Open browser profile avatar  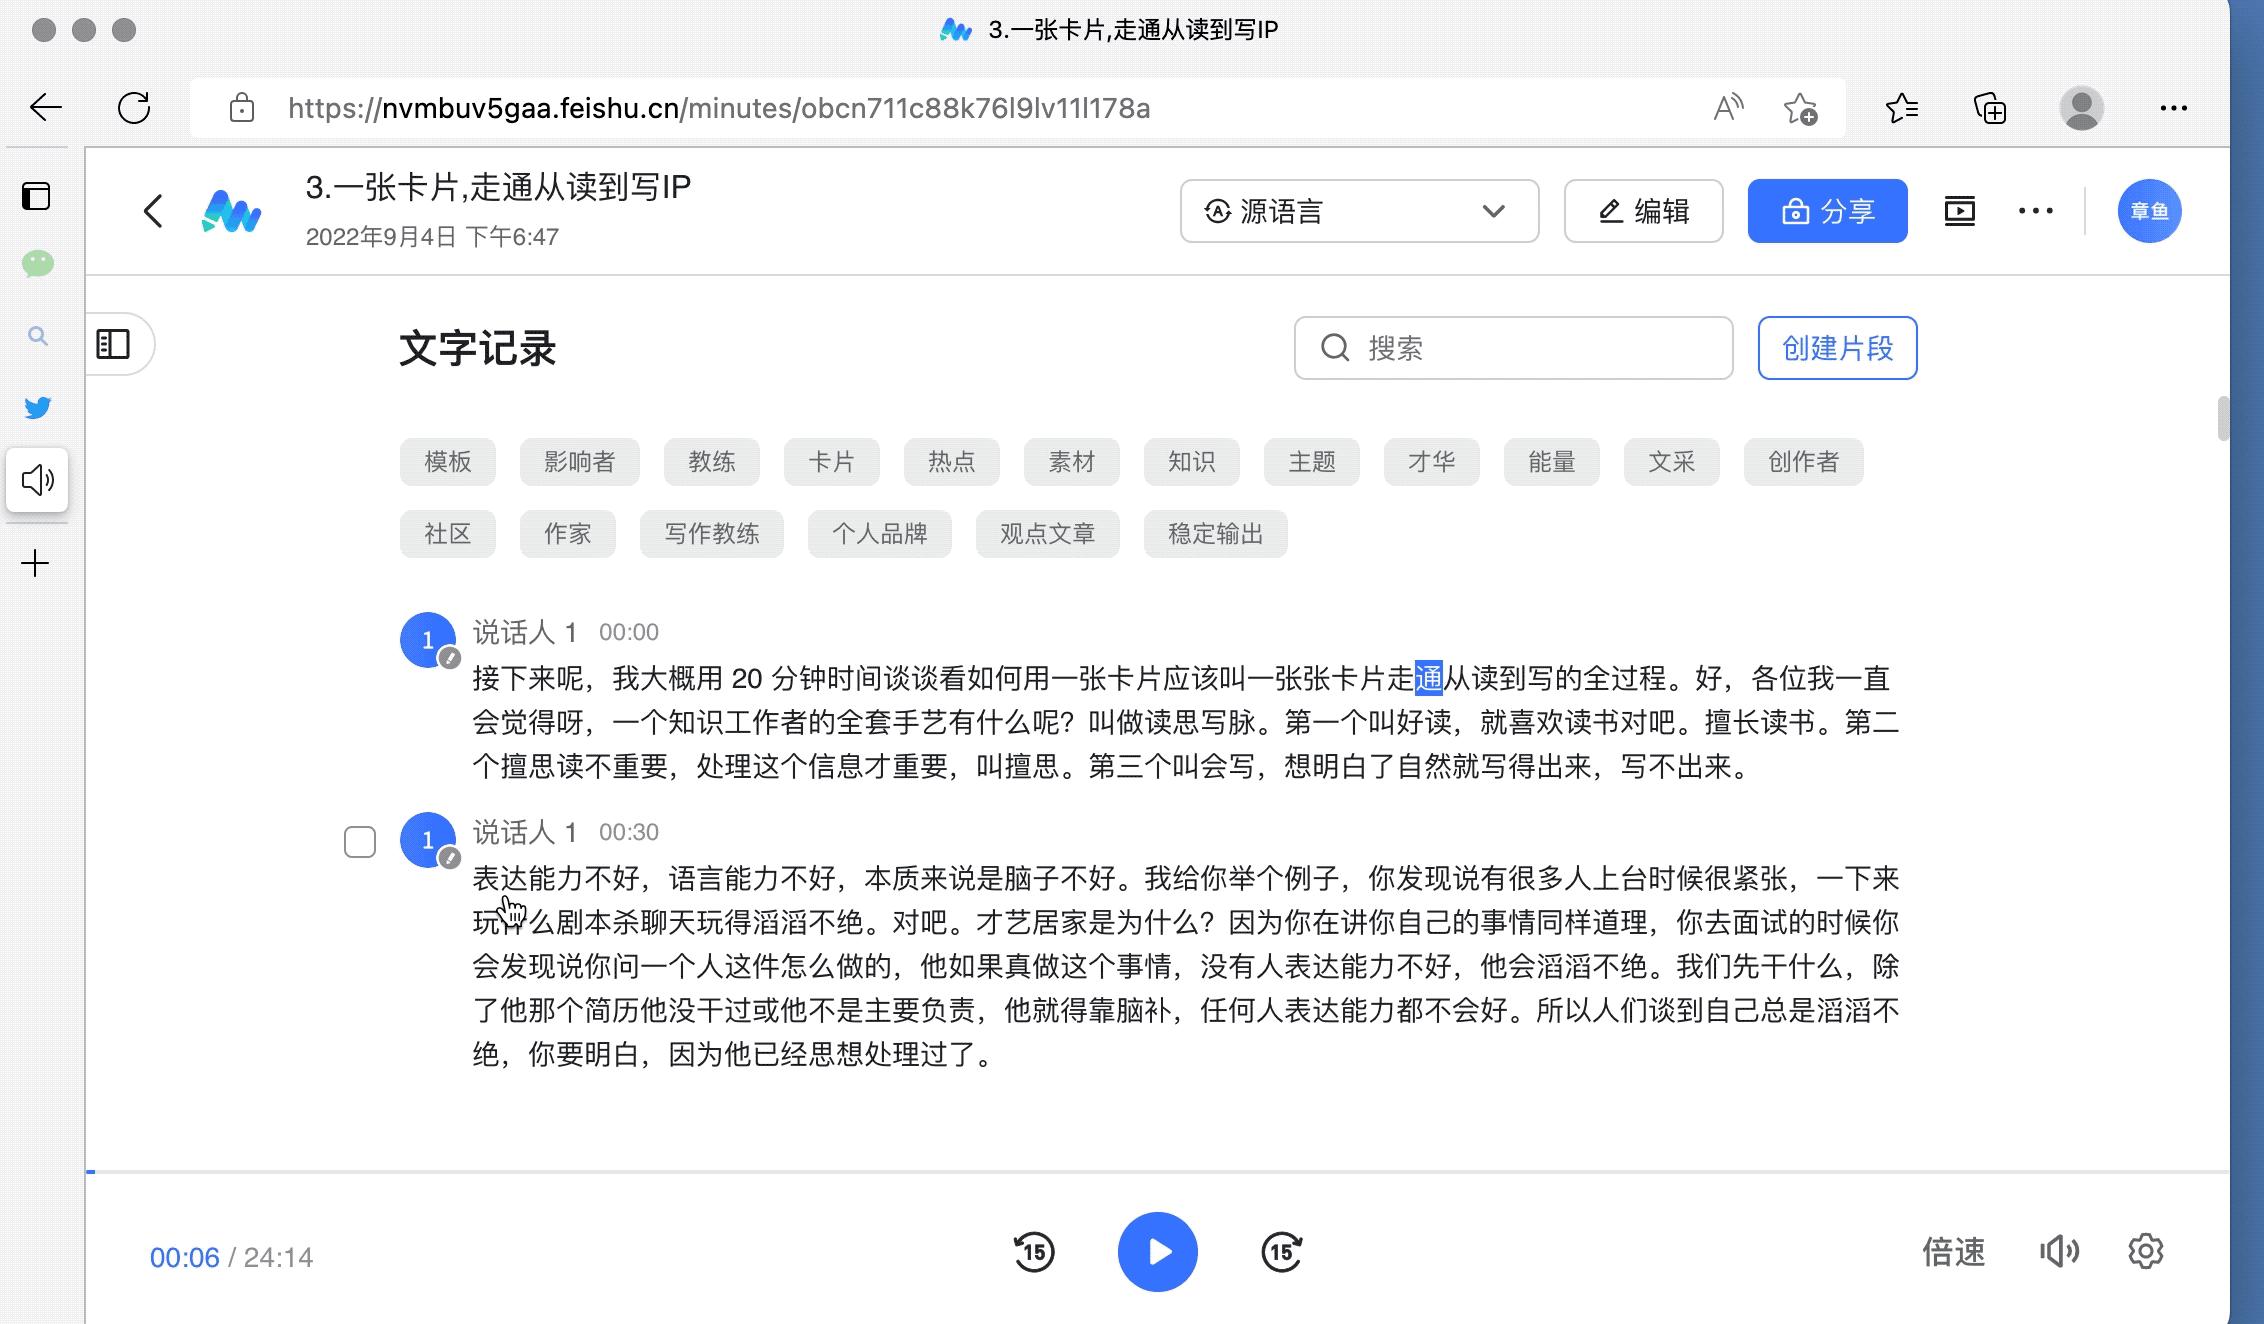click(x=2081, y=107)
